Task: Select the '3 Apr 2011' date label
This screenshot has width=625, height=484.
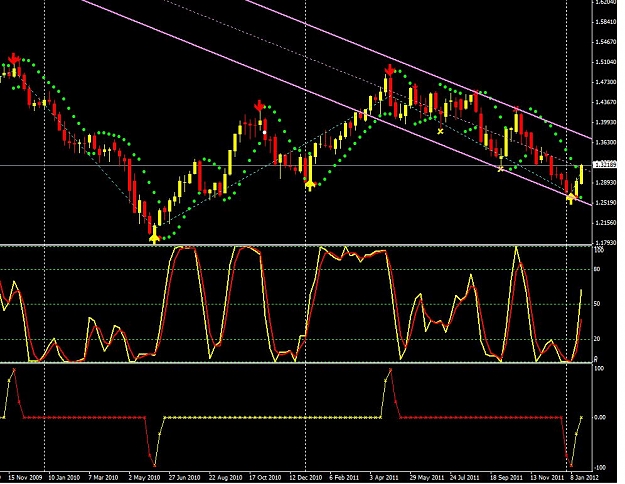Action: coord(384,477)
